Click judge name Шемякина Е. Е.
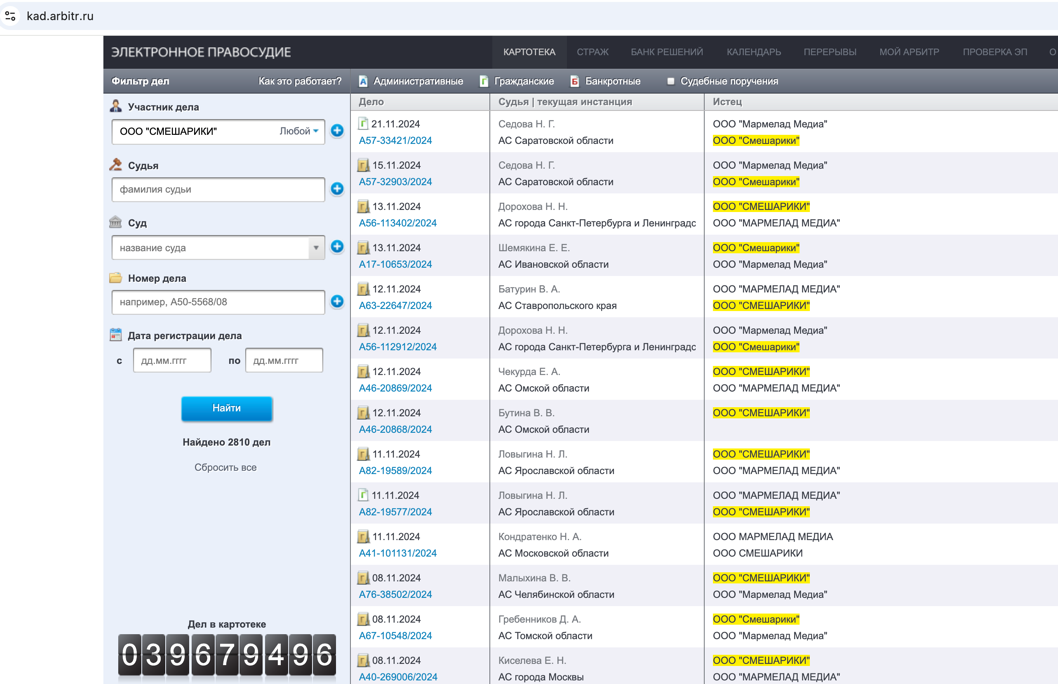This screenshot has height=684, width=1058. 534,248
